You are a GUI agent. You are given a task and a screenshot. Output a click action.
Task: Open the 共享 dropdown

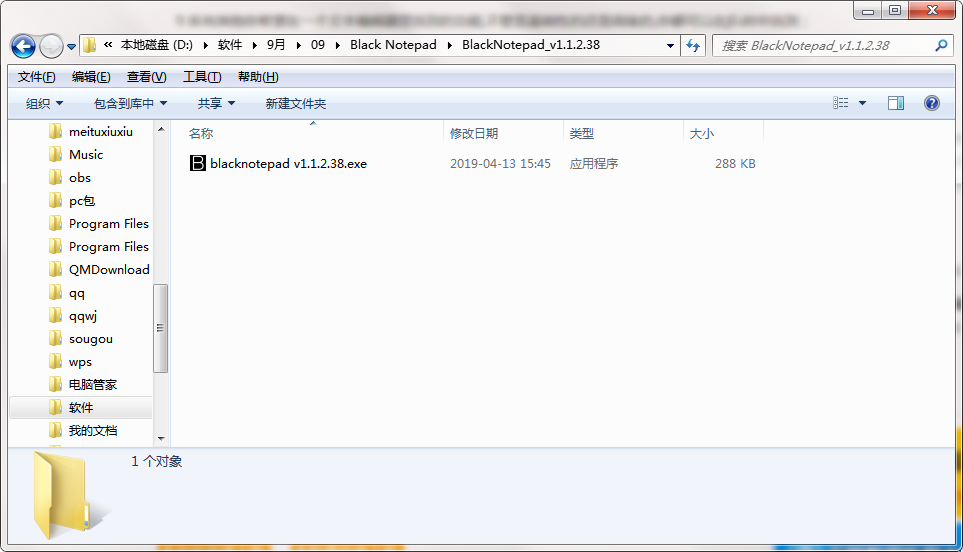[216, 104]
